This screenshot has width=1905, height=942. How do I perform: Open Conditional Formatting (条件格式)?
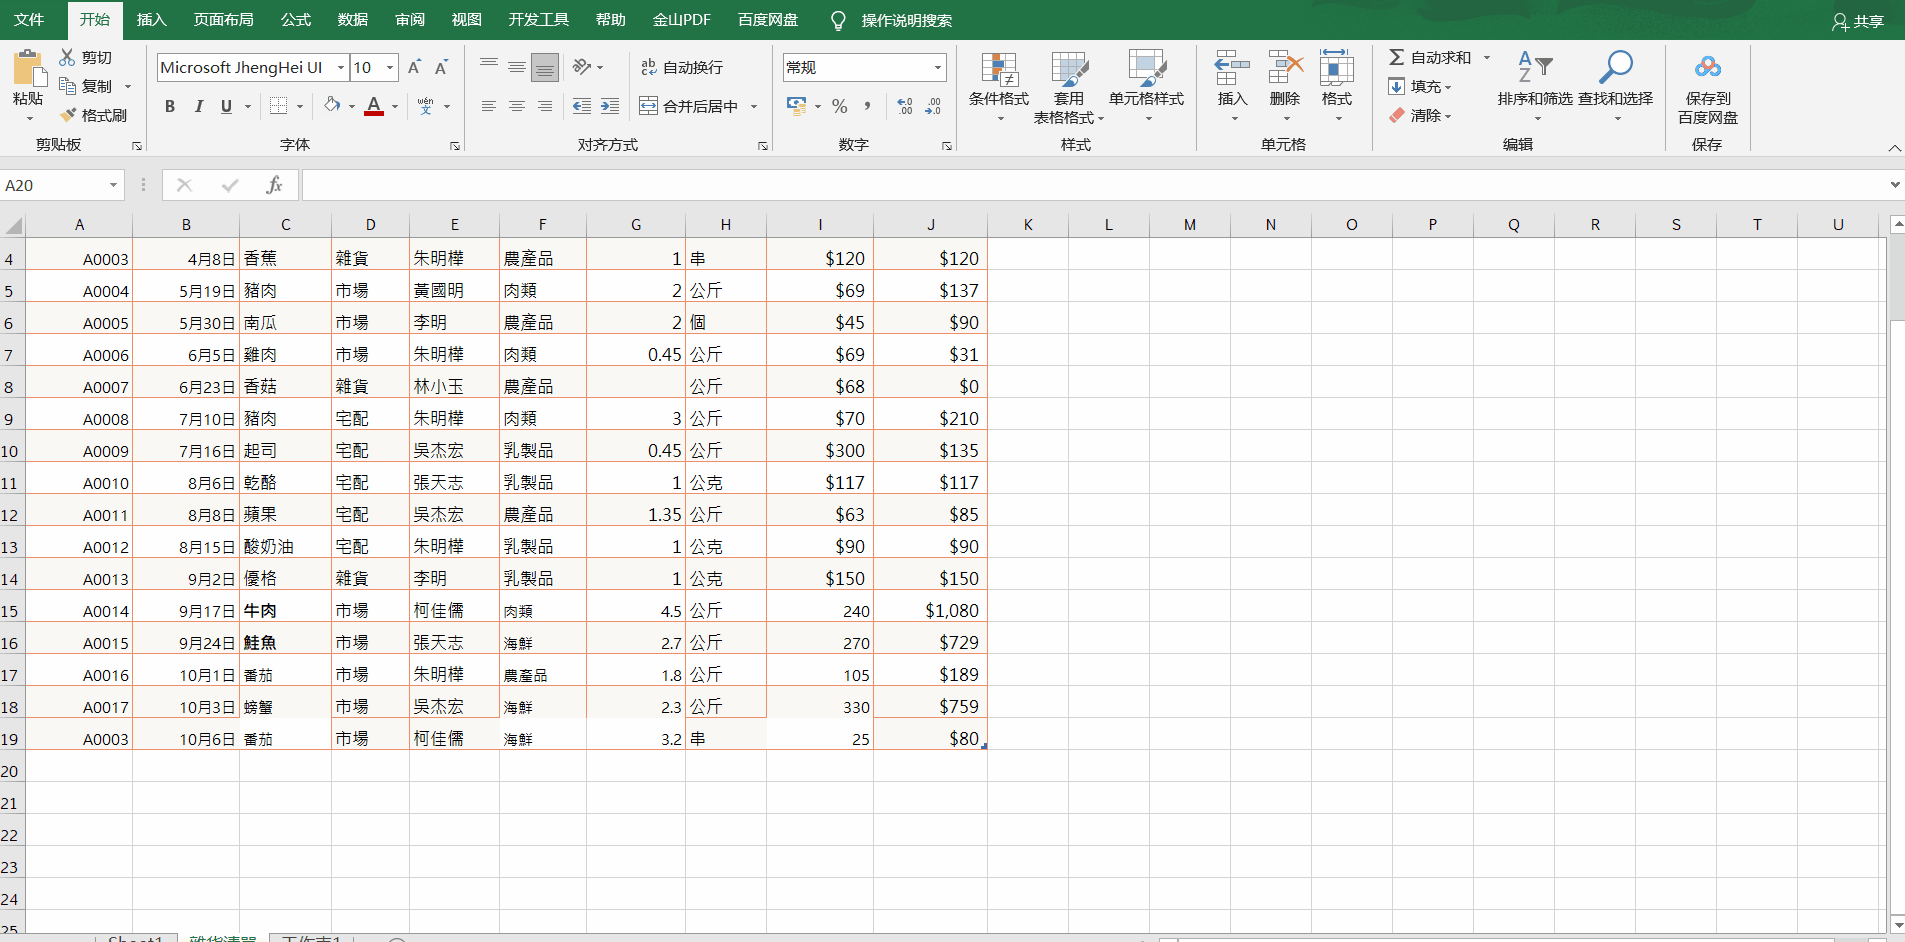(999, 87)
